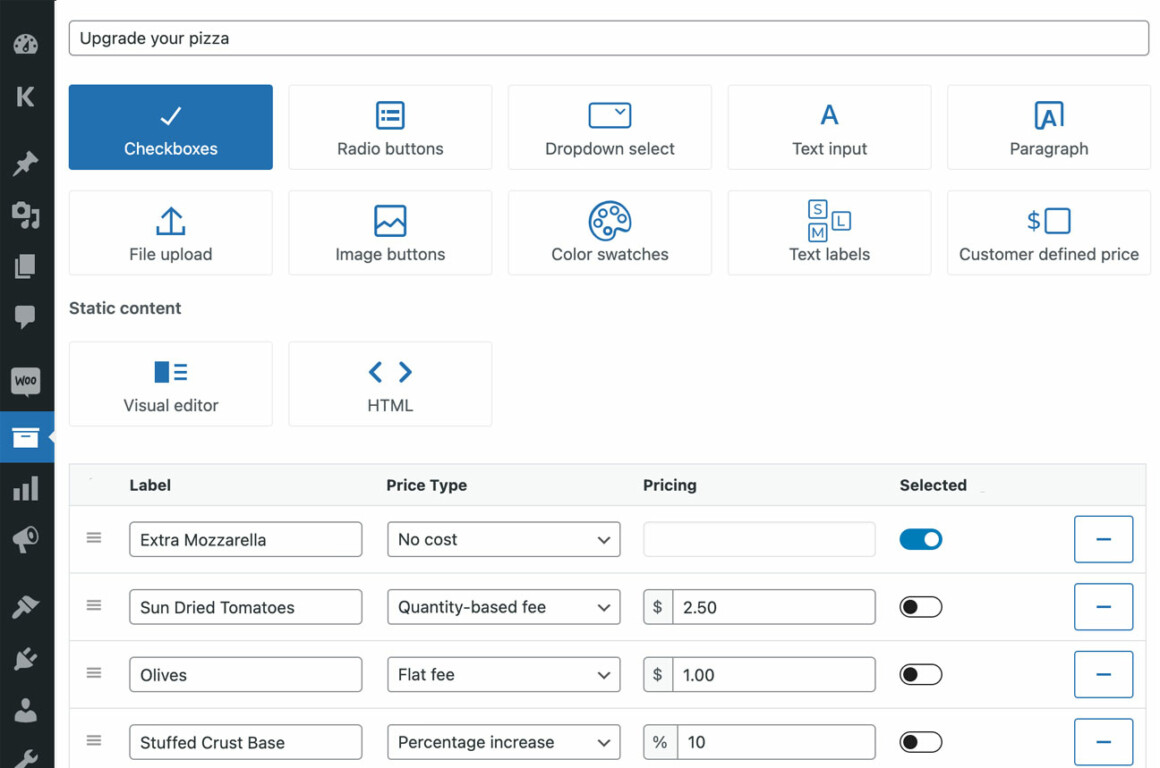Screen dimensions: 1160x768
Task: Click the HTML static content block
Action: point(390,384)
